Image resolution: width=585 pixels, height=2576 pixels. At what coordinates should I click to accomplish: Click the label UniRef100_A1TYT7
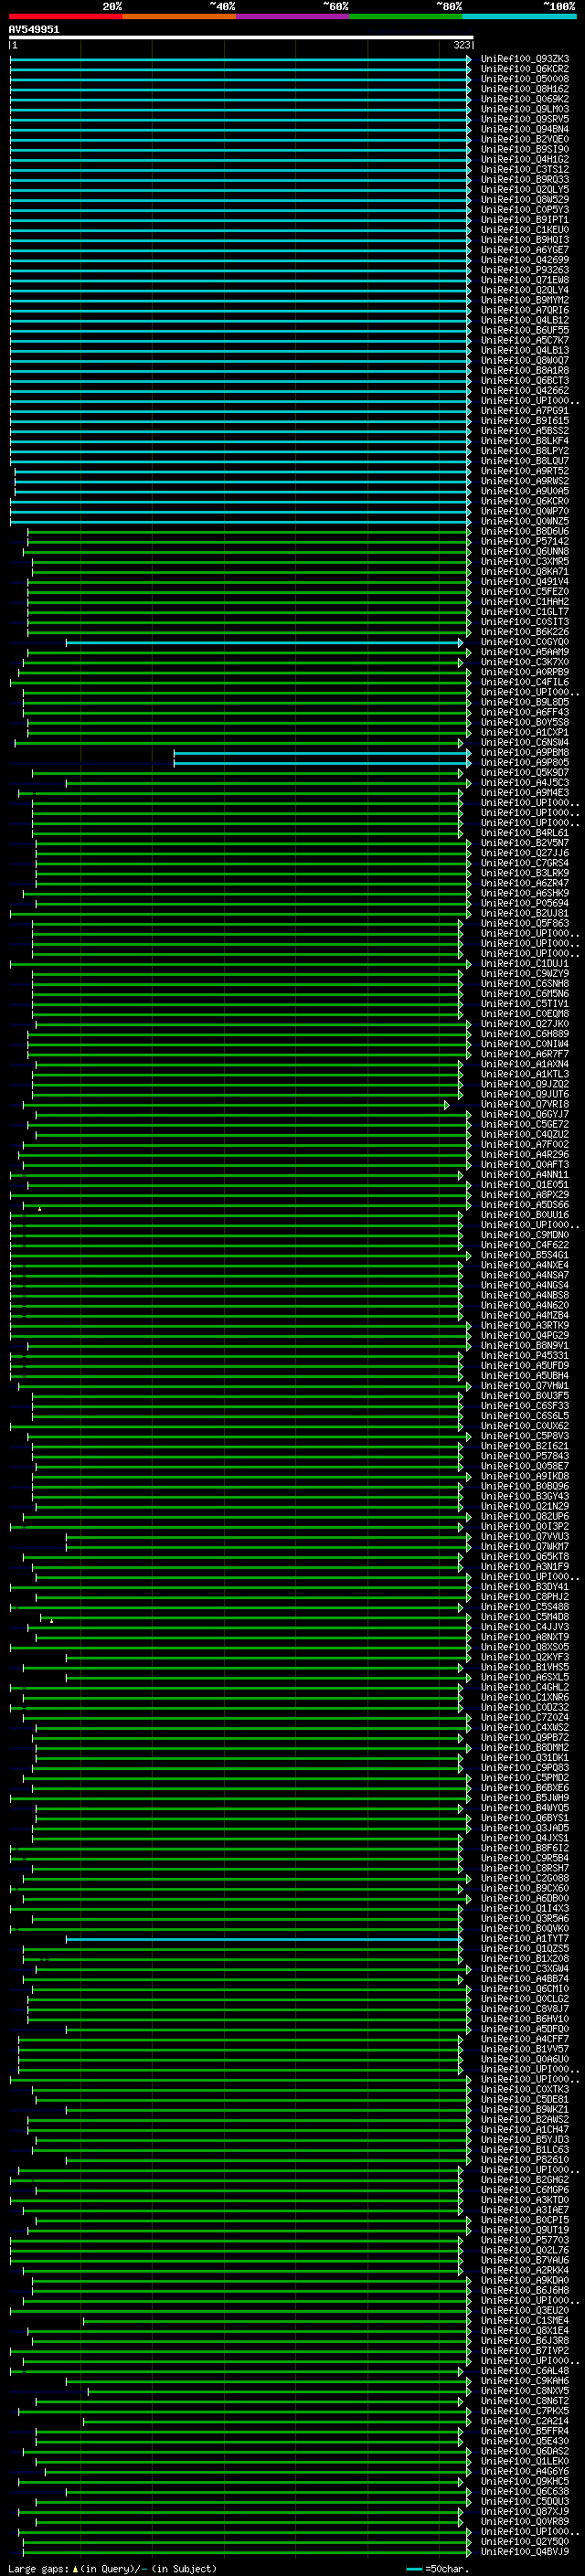(525, 1939)
